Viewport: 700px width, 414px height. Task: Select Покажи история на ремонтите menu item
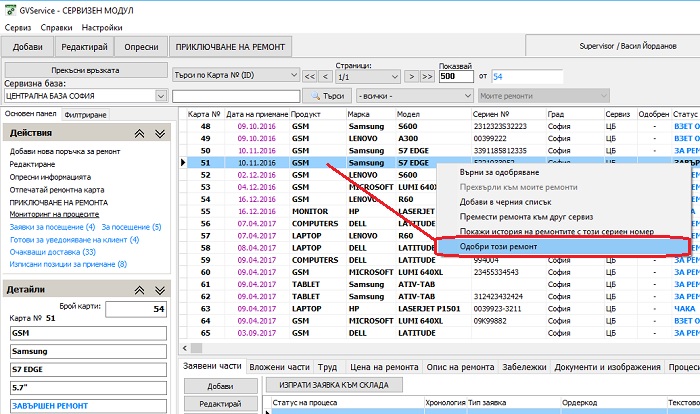[x=562, y=231]
